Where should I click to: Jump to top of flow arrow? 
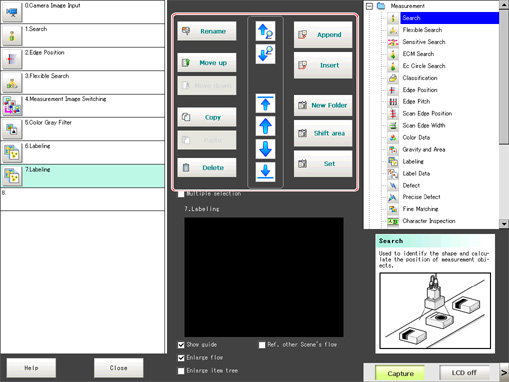coord(265,103)
